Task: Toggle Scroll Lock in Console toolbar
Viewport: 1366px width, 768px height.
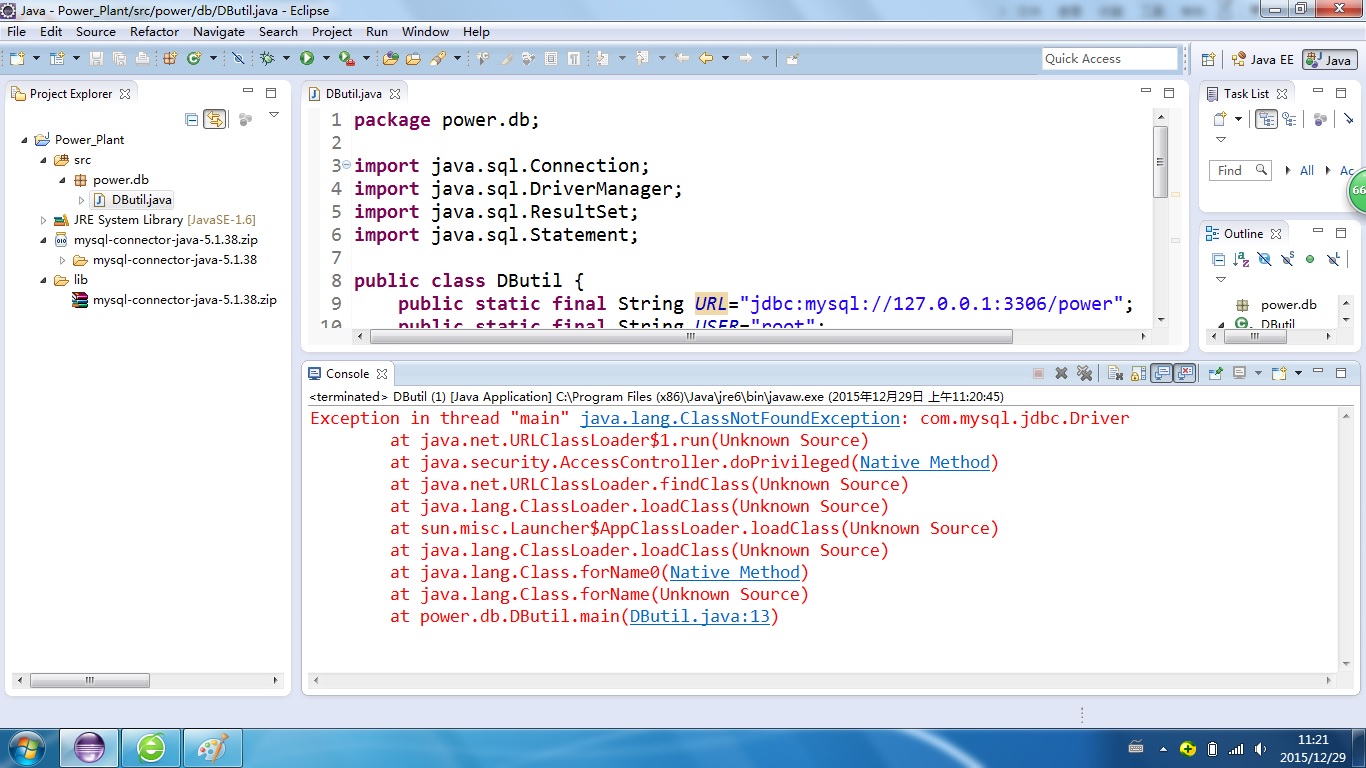Action: click(1138, 373)
